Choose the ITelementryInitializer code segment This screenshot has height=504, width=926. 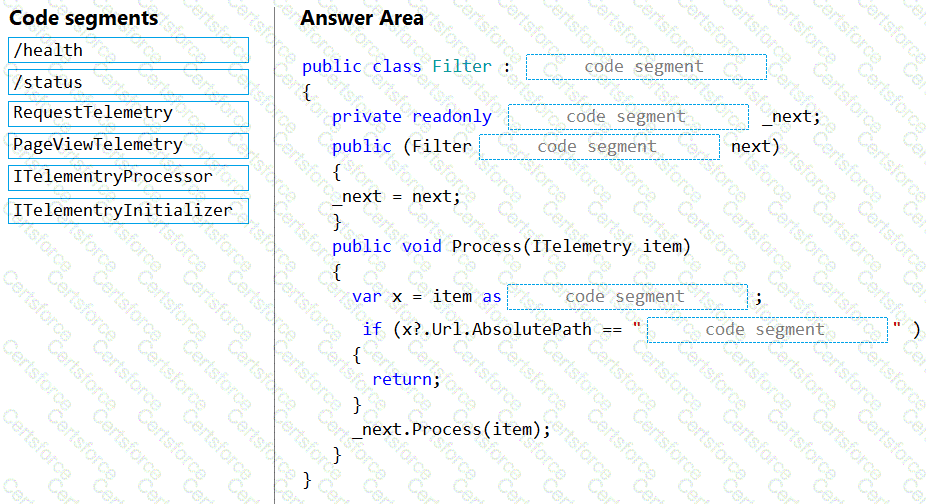click(128, 210)
